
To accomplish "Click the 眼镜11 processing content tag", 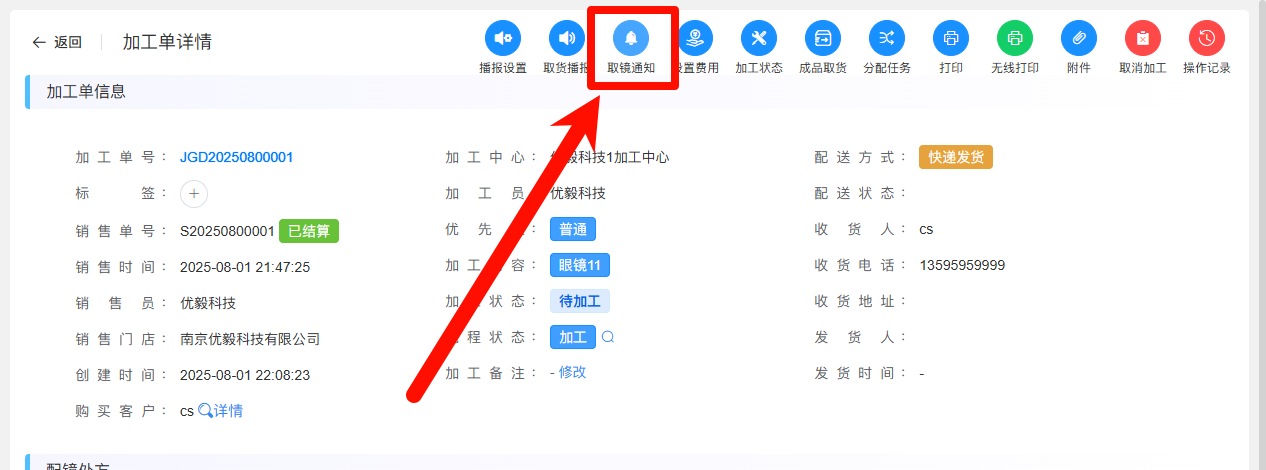I will 580,266.
